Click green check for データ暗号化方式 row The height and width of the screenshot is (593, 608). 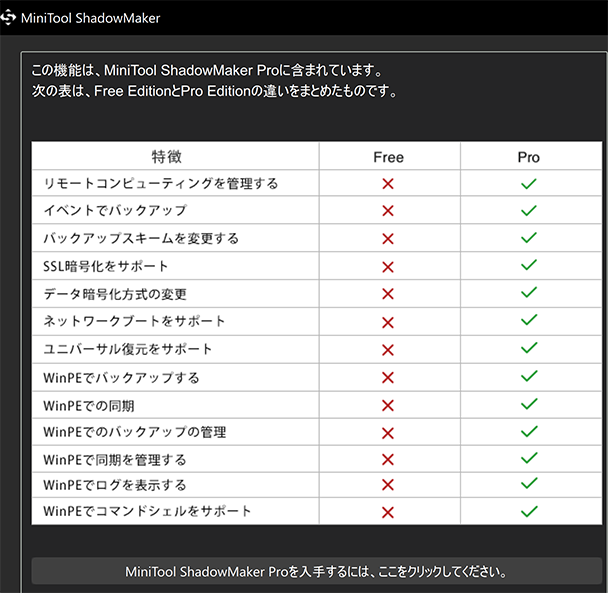click(529, 292)
